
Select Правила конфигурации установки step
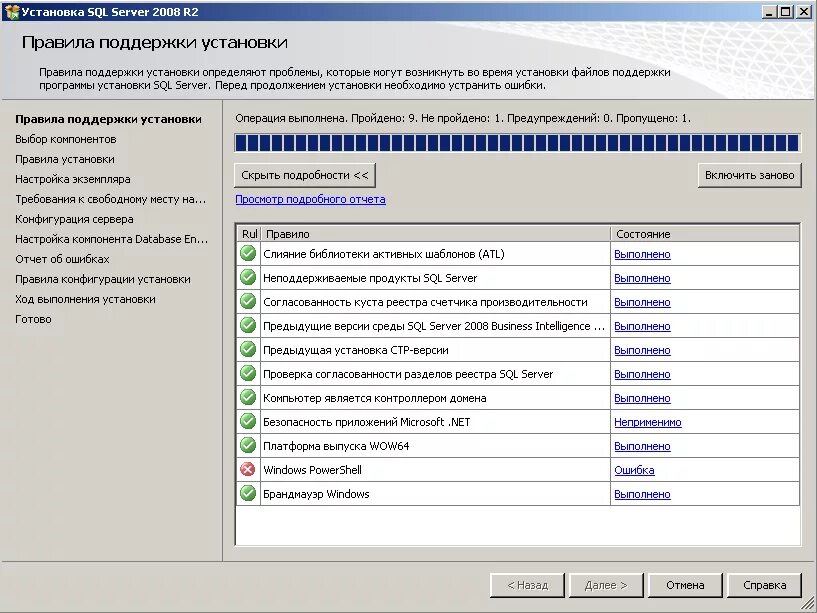pos(103,279)
